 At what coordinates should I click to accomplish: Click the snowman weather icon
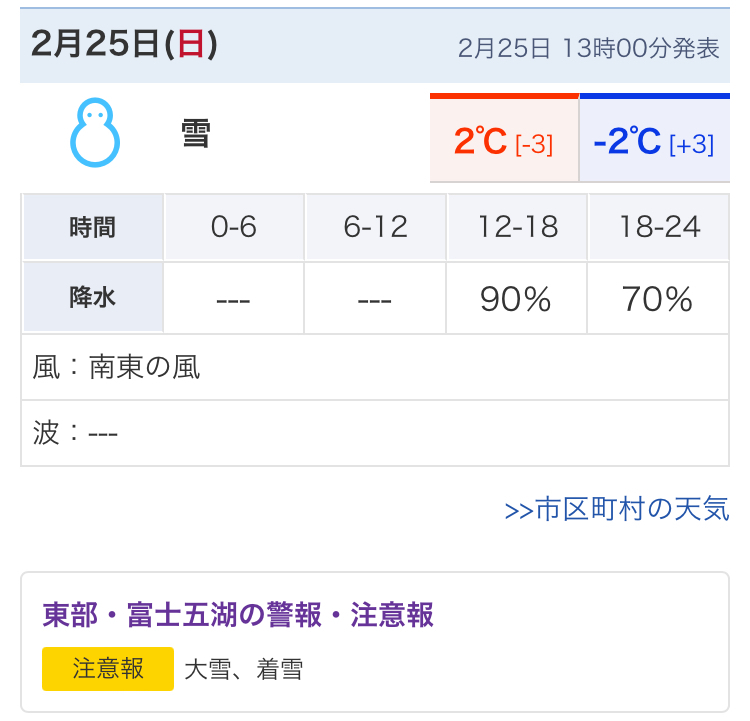(95, 131)
